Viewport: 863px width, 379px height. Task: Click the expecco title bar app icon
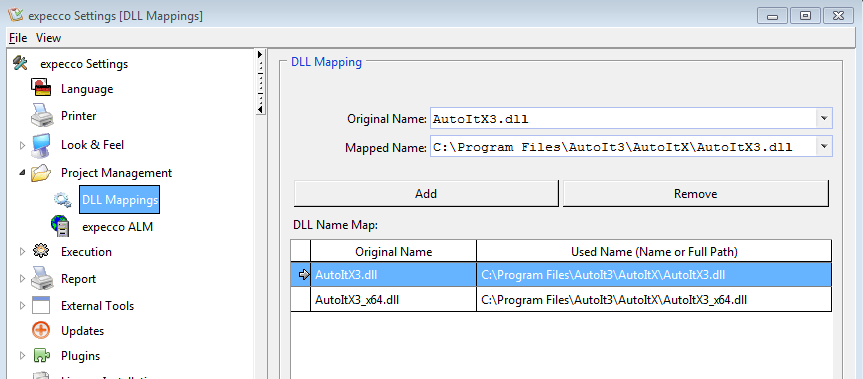point(16,15)
